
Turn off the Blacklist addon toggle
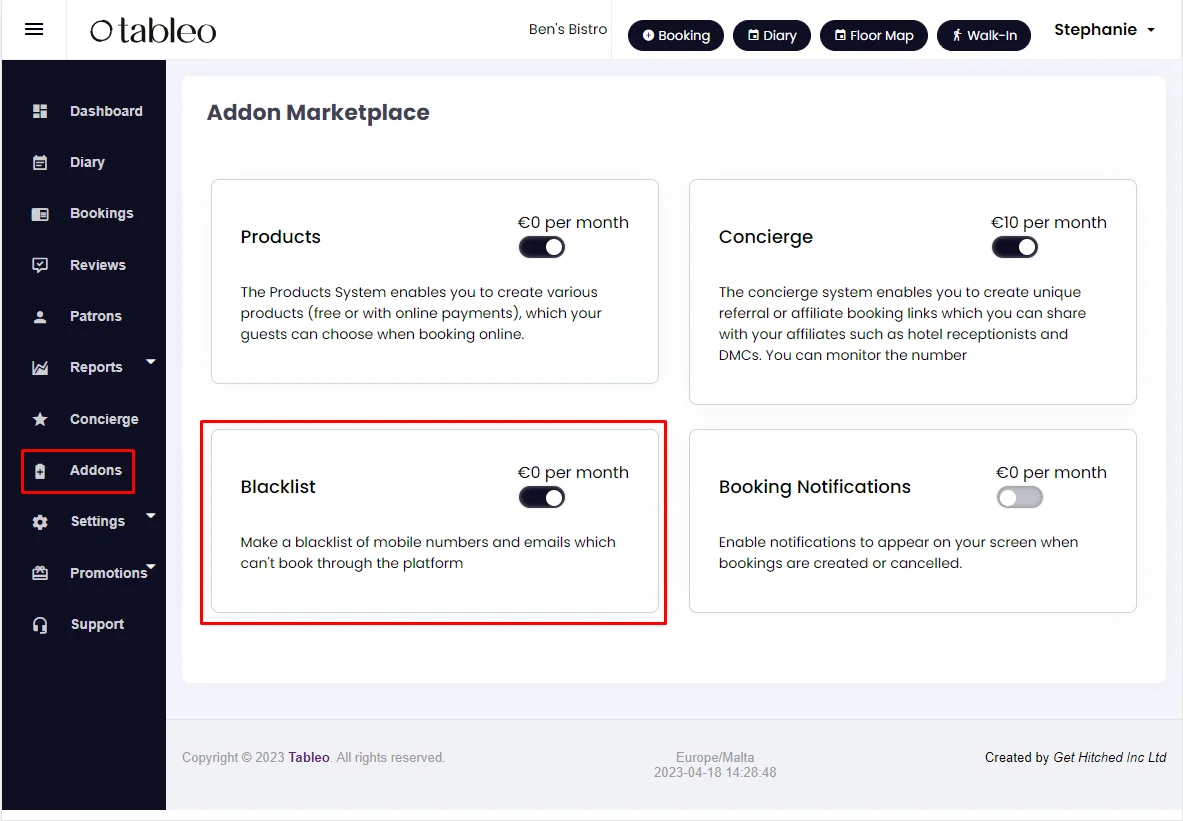tap(542, 497)
